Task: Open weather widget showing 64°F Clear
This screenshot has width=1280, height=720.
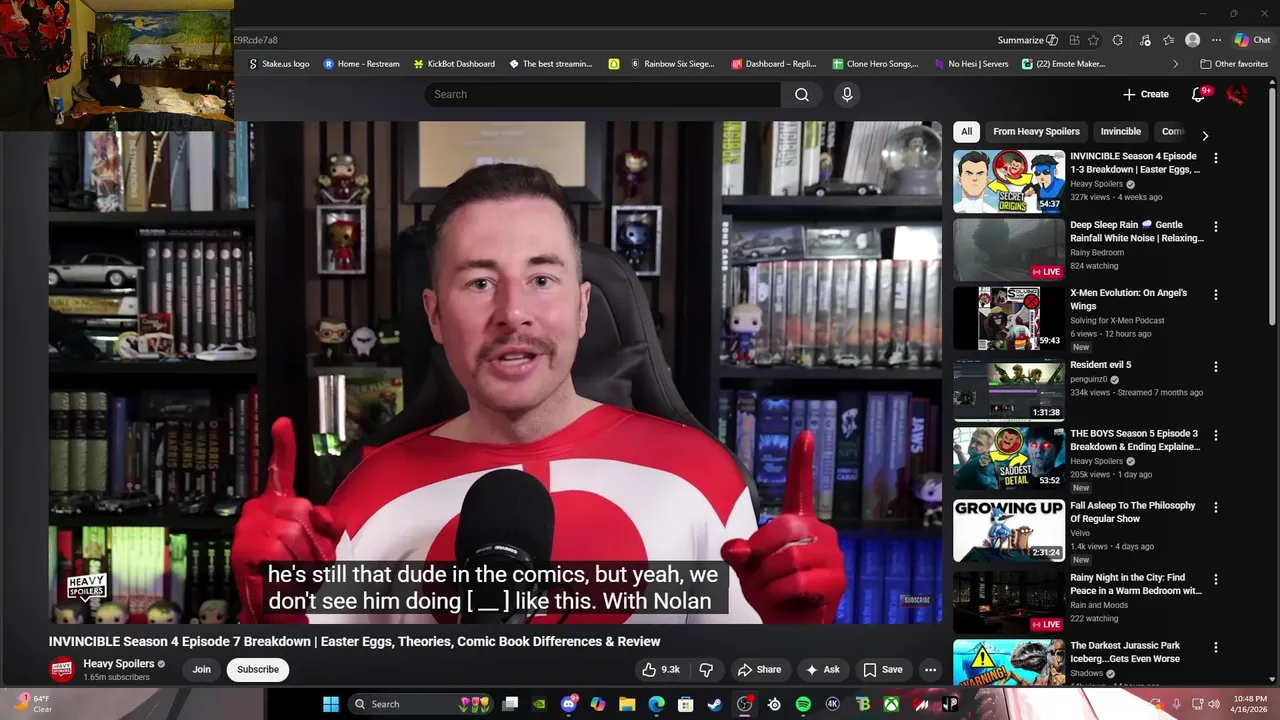Action: (32, 704)
